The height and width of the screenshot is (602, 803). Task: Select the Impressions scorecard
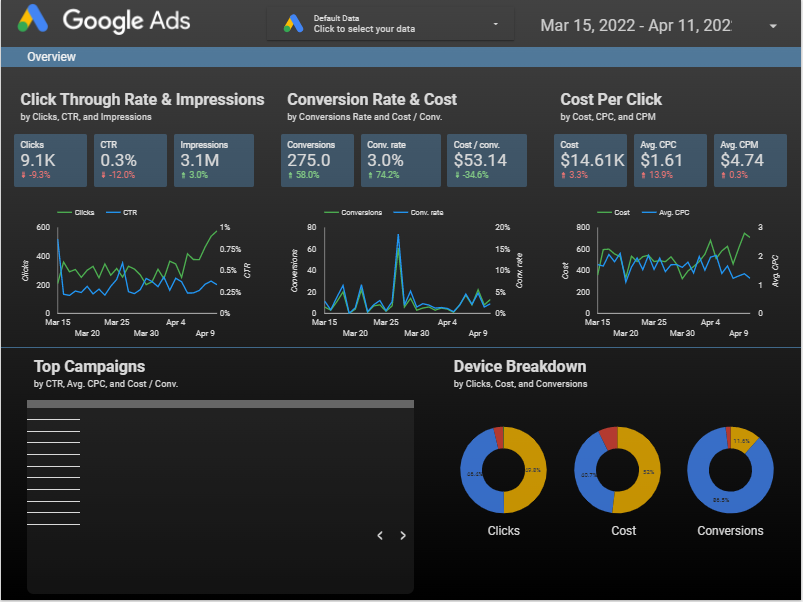214,160
